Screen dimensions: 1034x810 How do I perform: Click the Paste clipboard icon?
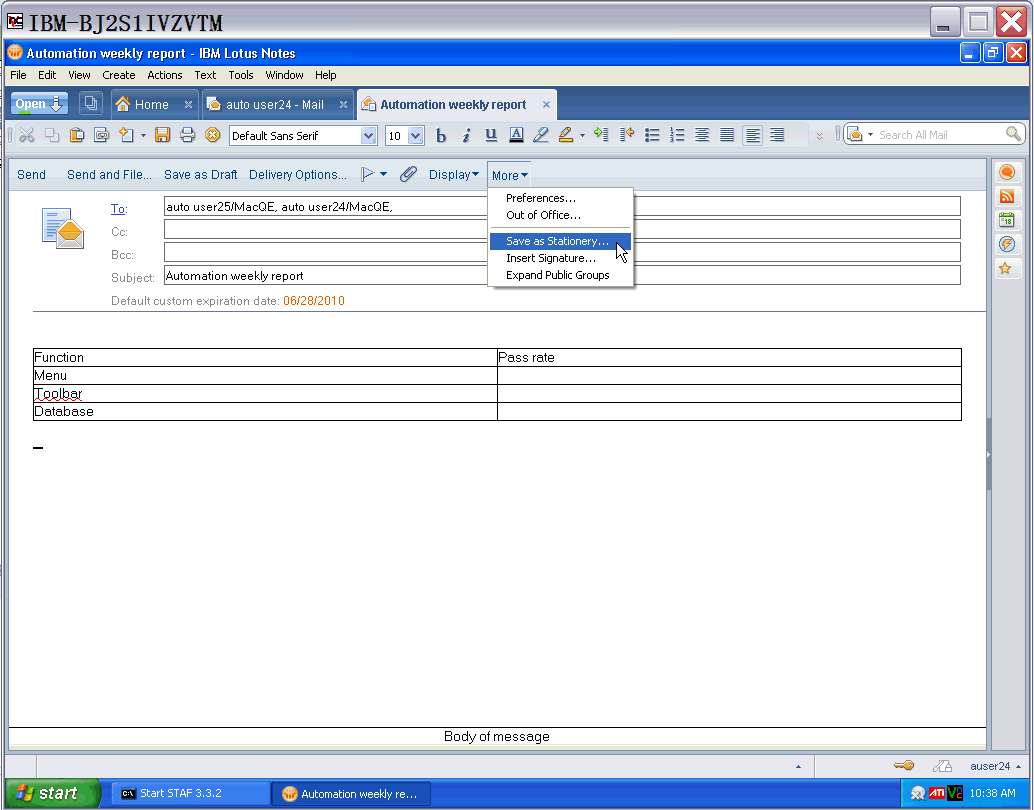tap(76, 135)
